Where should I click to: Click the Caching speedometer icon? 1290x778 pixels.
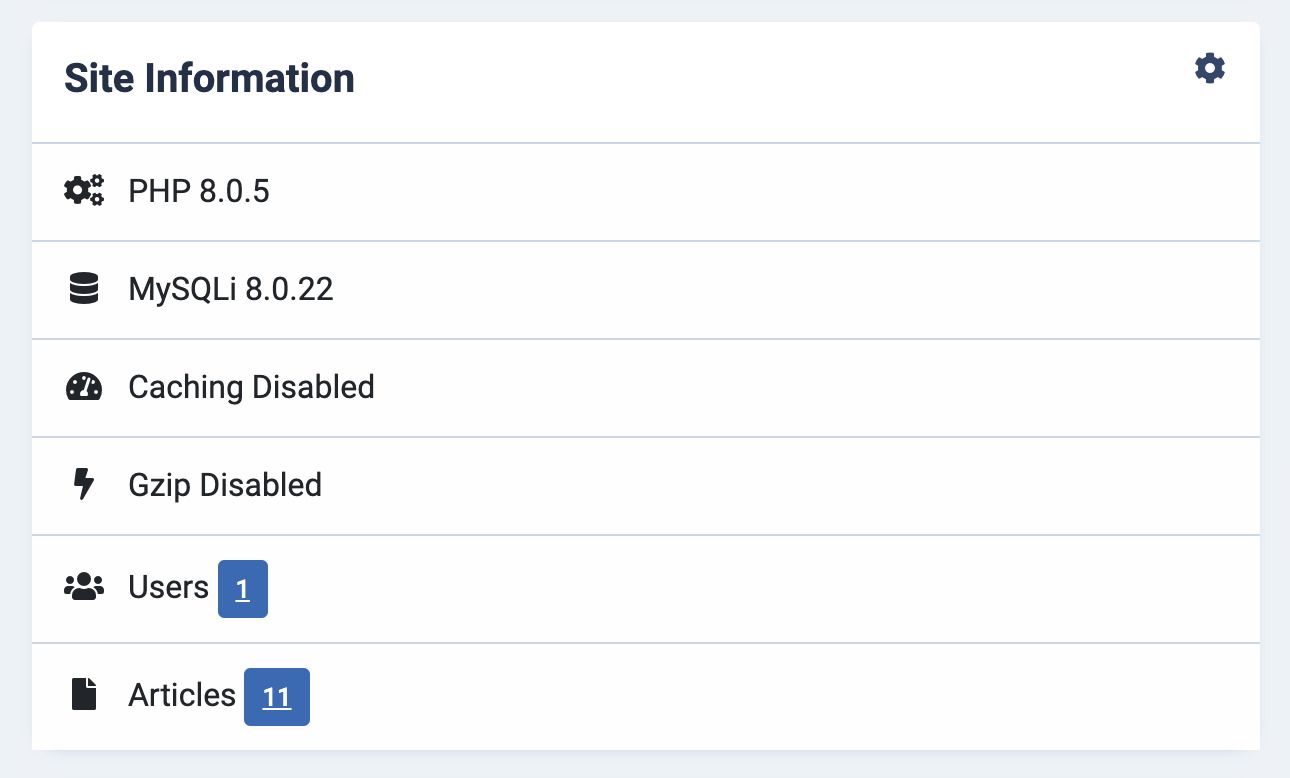tap(84, 387)
